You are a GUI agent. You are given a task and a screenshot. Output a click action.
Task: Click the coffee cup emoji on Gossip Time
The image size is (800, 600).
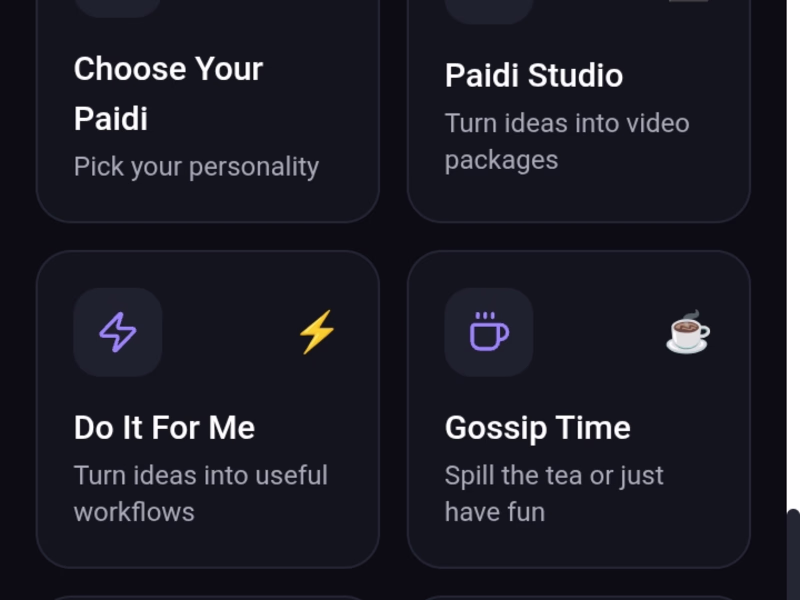[x=688, y=332]
